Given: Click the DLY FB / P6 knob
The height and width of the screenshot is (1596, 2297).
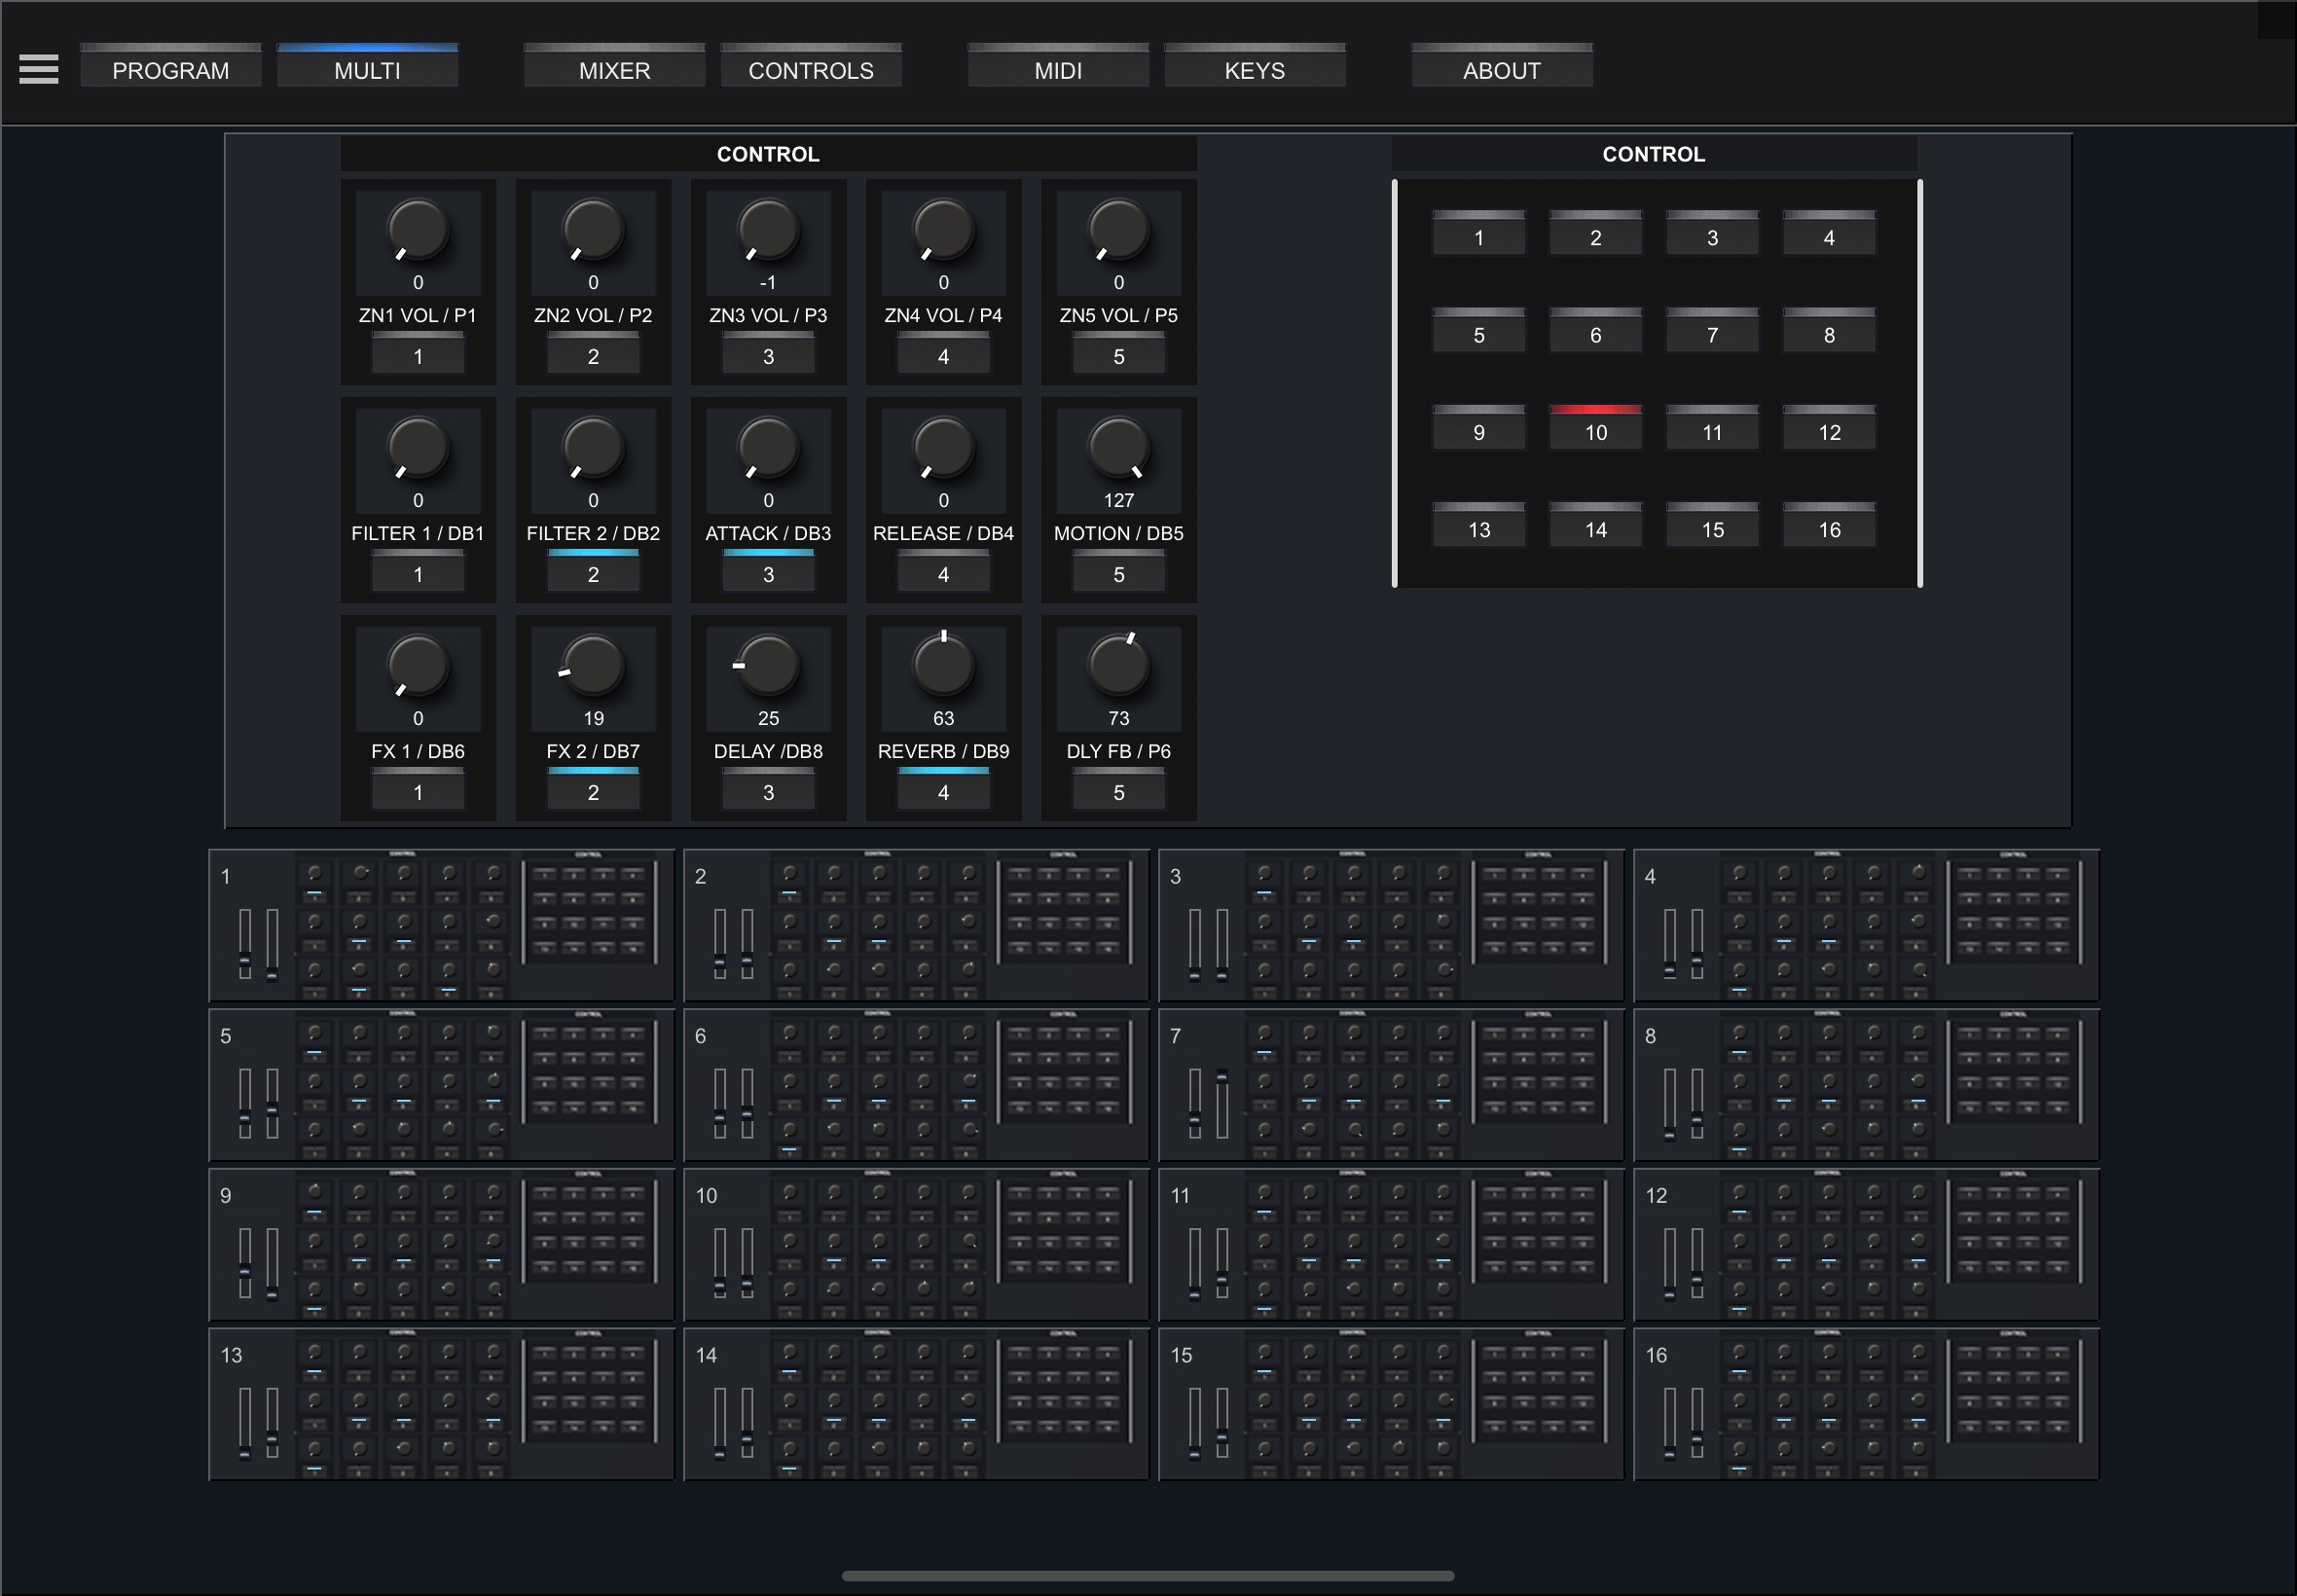Looking at the screenshot, I should tap(1118, 666).
